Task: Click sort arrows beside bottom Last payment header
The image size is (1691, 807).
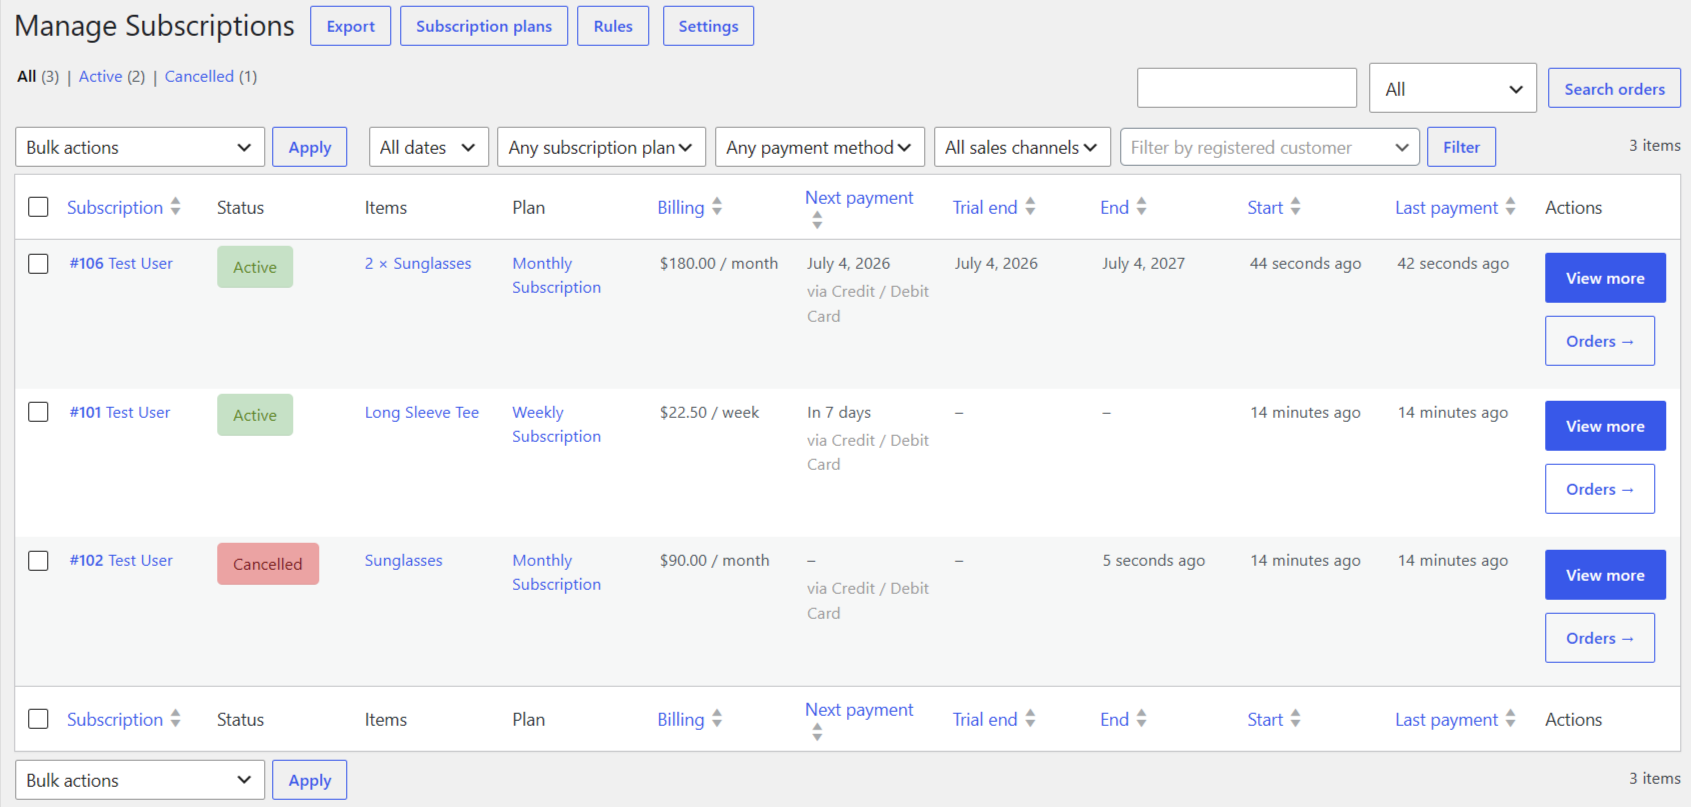Action: [x=1510, y=718]
